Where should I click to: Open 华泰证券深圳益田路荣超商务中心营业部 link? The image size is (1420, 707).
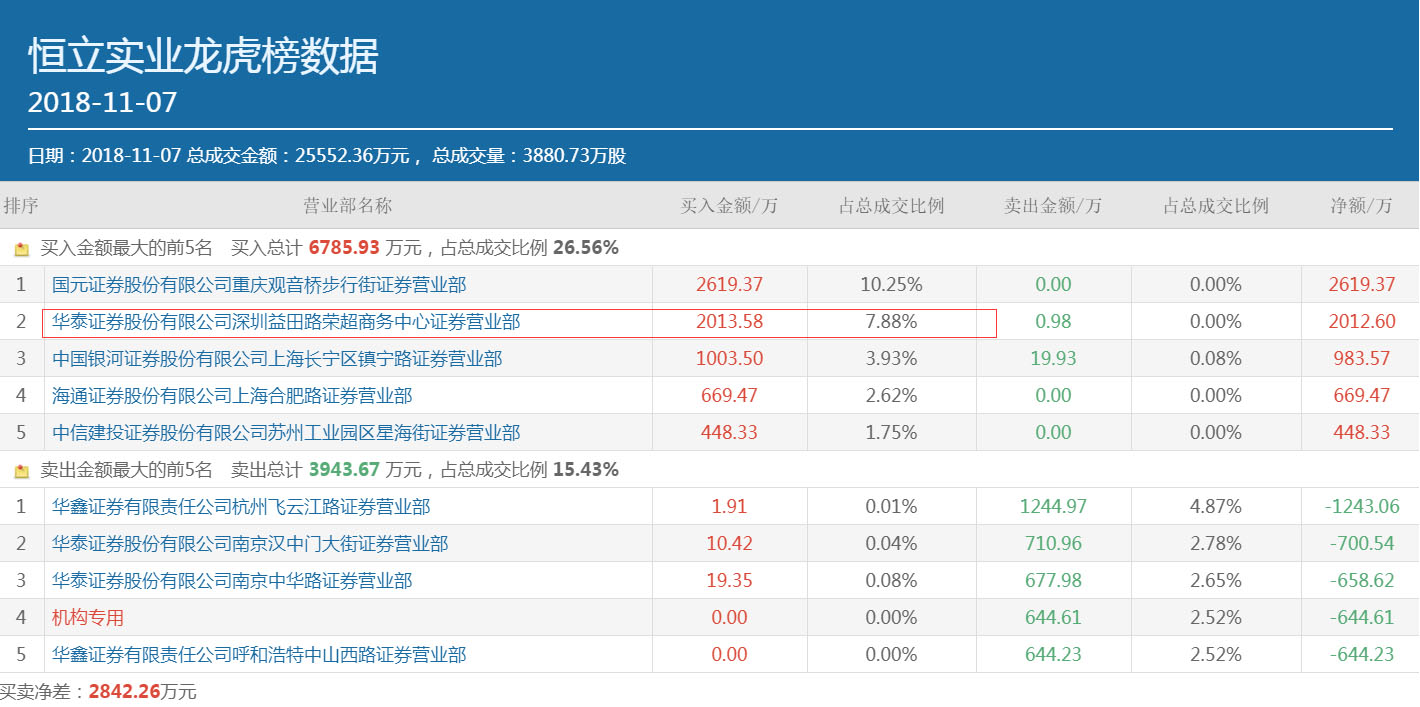tap(286, 322)
